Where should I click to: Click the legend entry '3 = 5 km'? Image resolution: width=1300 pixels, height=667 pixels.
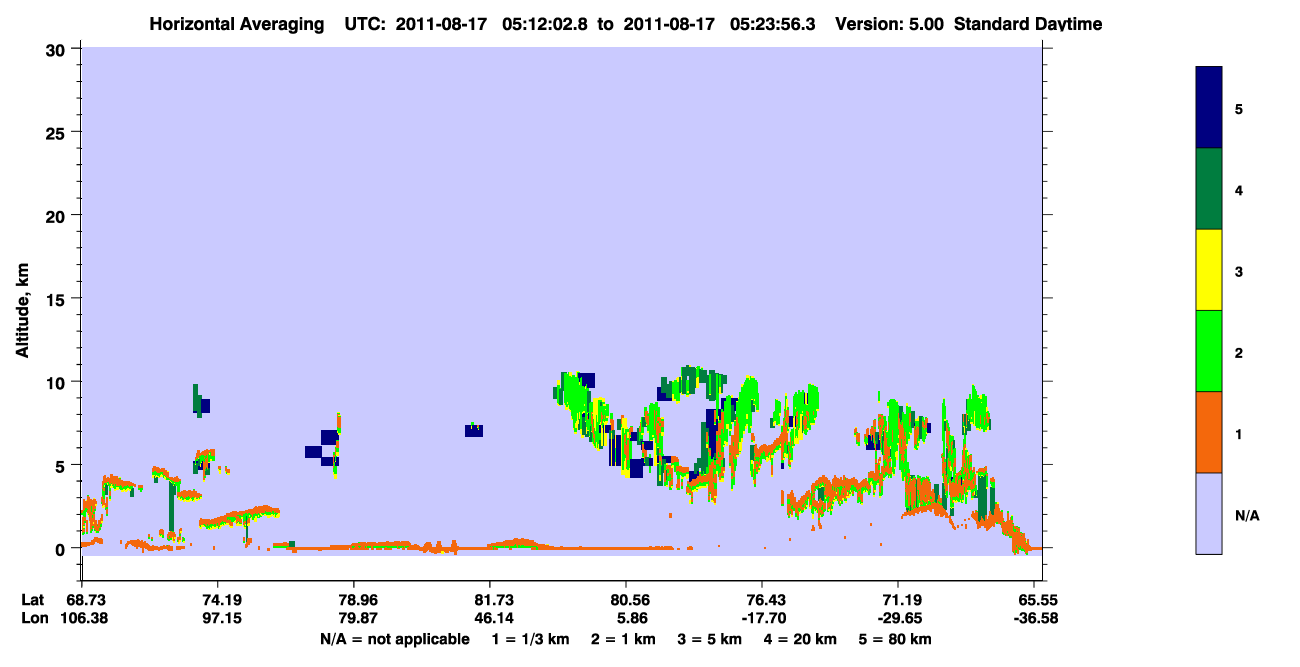pos(710,639)
